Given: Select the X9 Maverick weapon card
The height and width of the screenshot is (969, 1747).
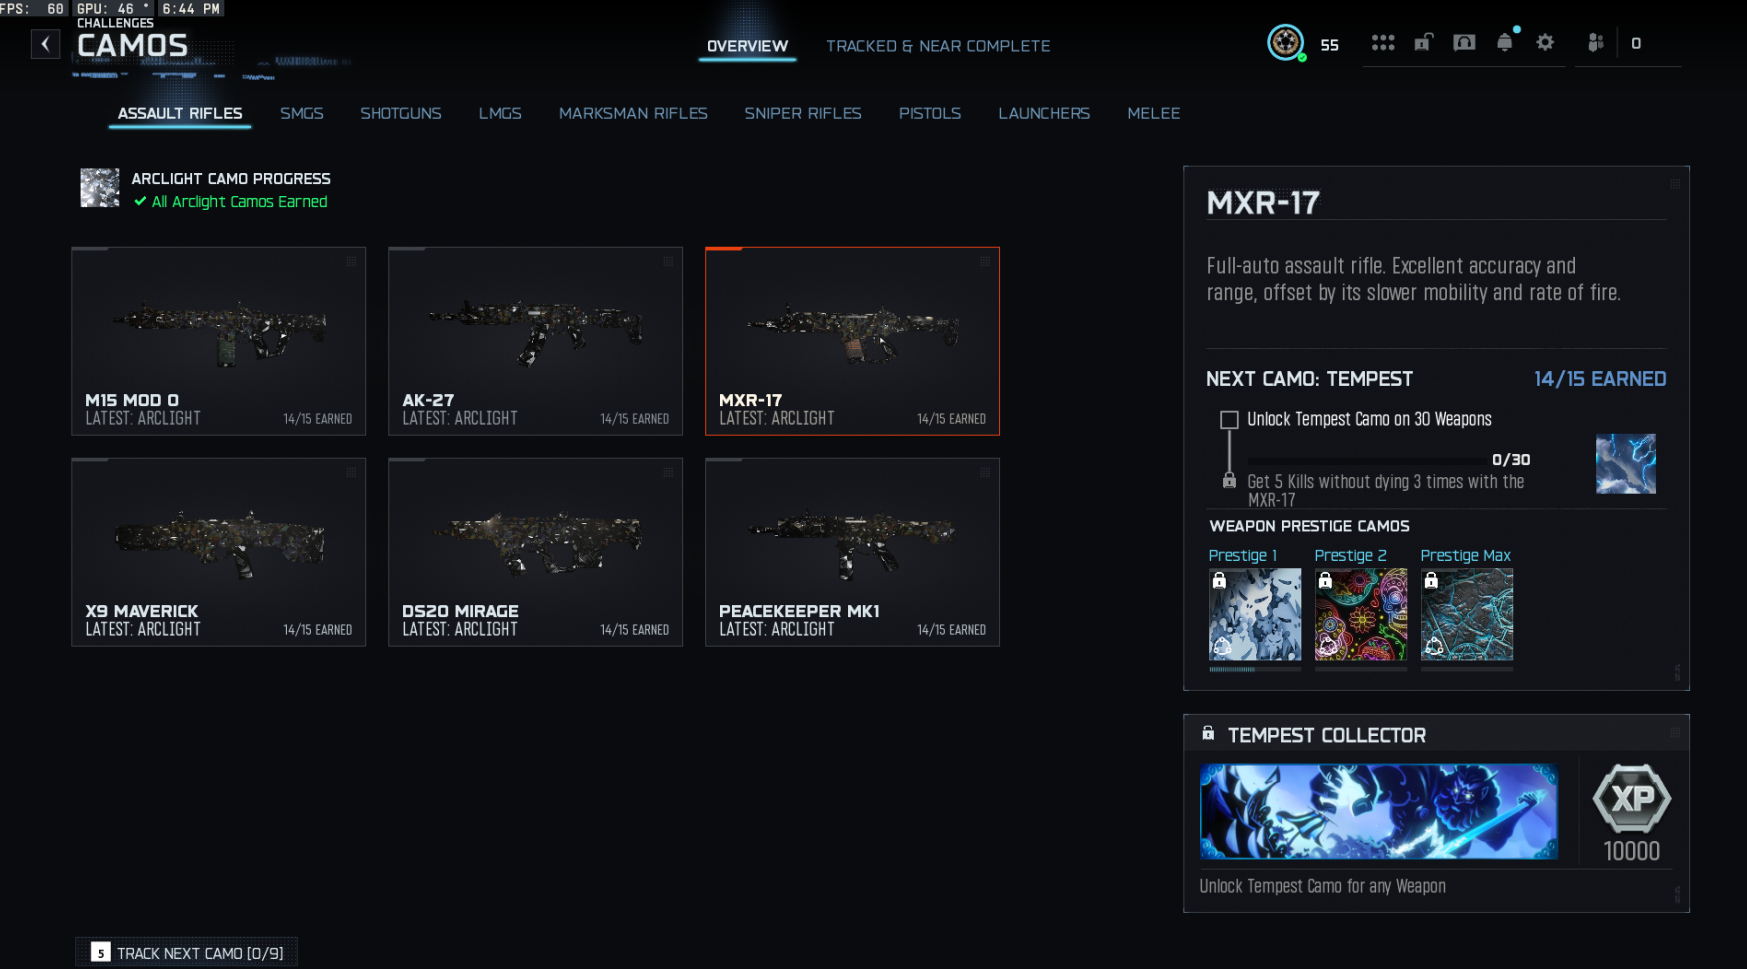Looking at the screenshot, I should [x=218, y=552].
